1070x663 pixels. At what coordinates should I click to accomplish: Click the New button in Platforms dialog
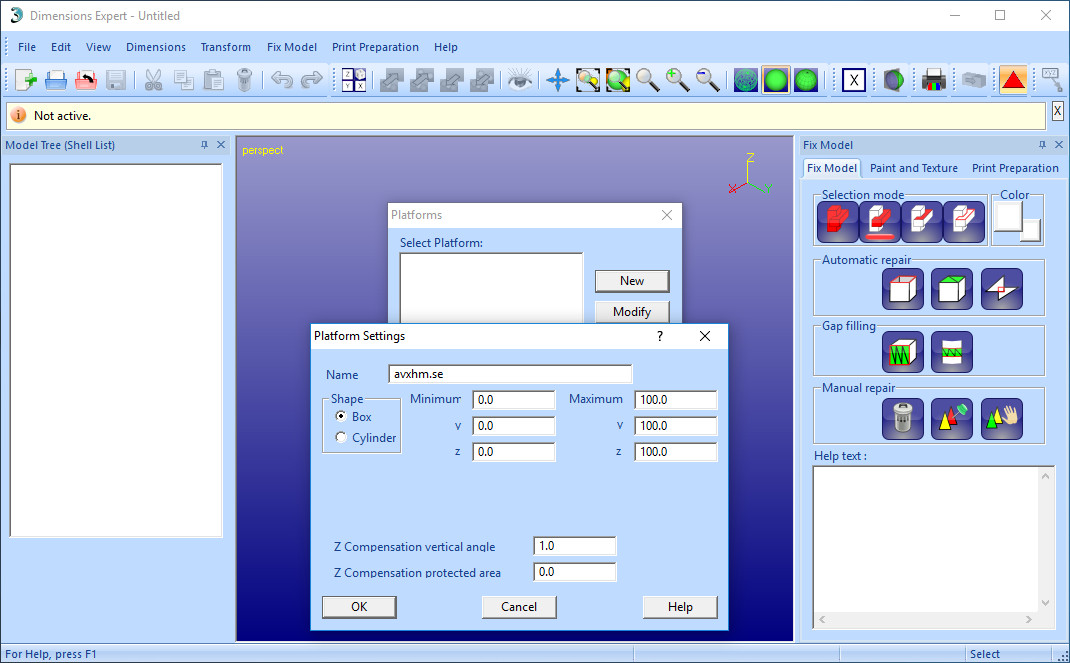[632, 280]
